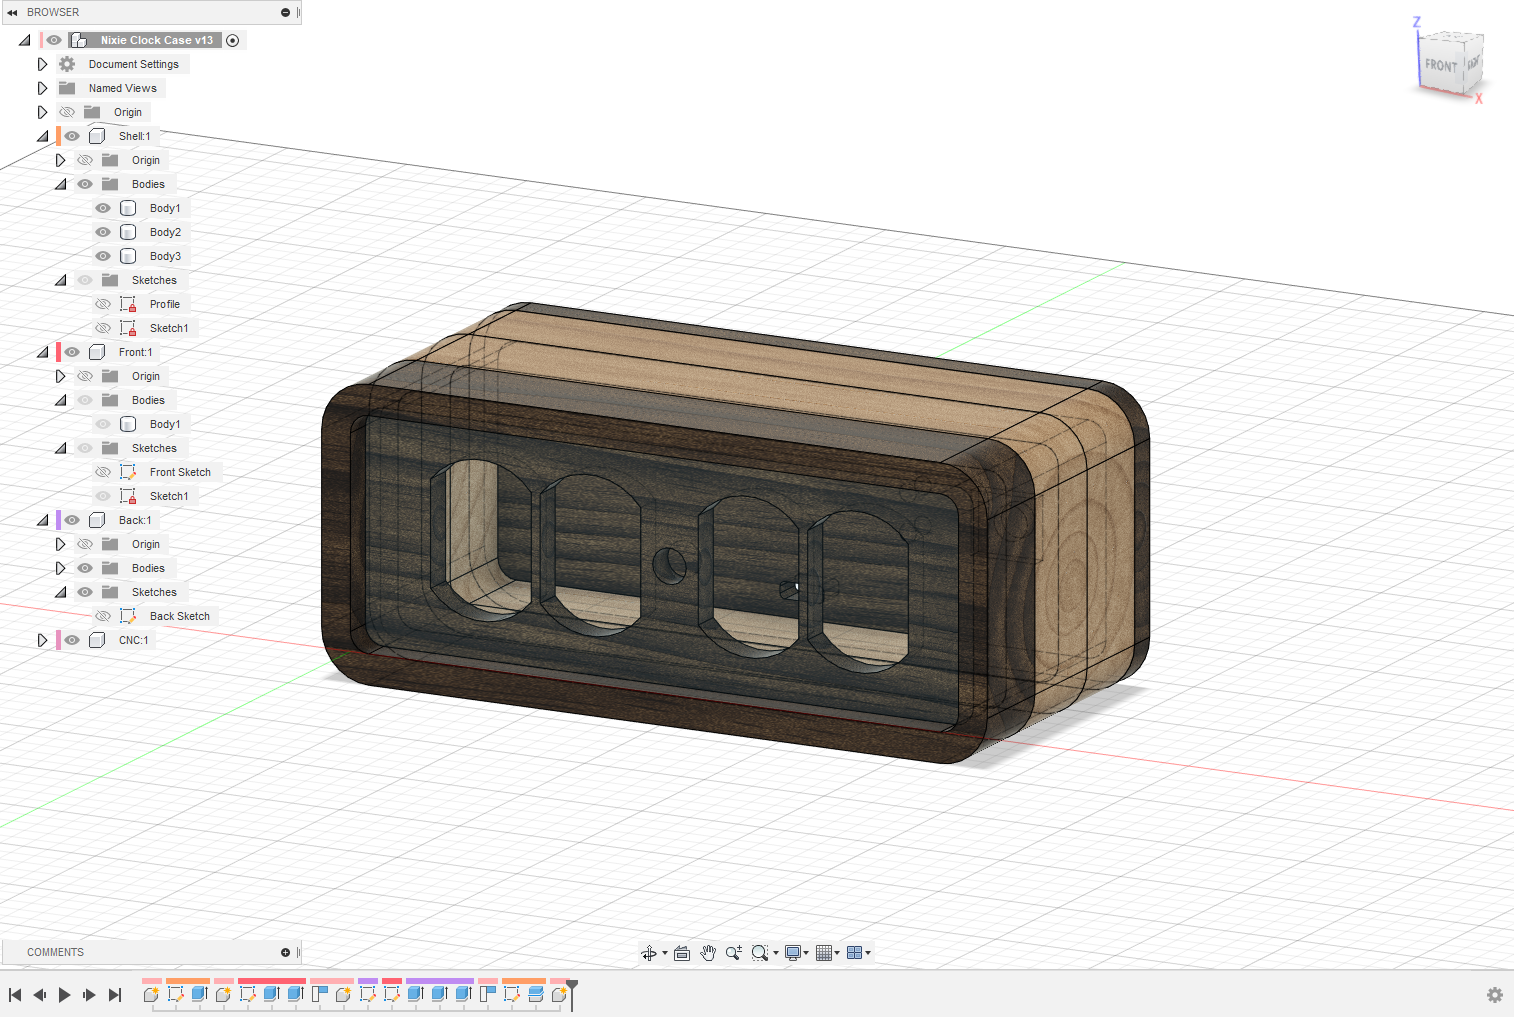
Task: Choose the Zoom magnifier tool
Action: point(733,953)
